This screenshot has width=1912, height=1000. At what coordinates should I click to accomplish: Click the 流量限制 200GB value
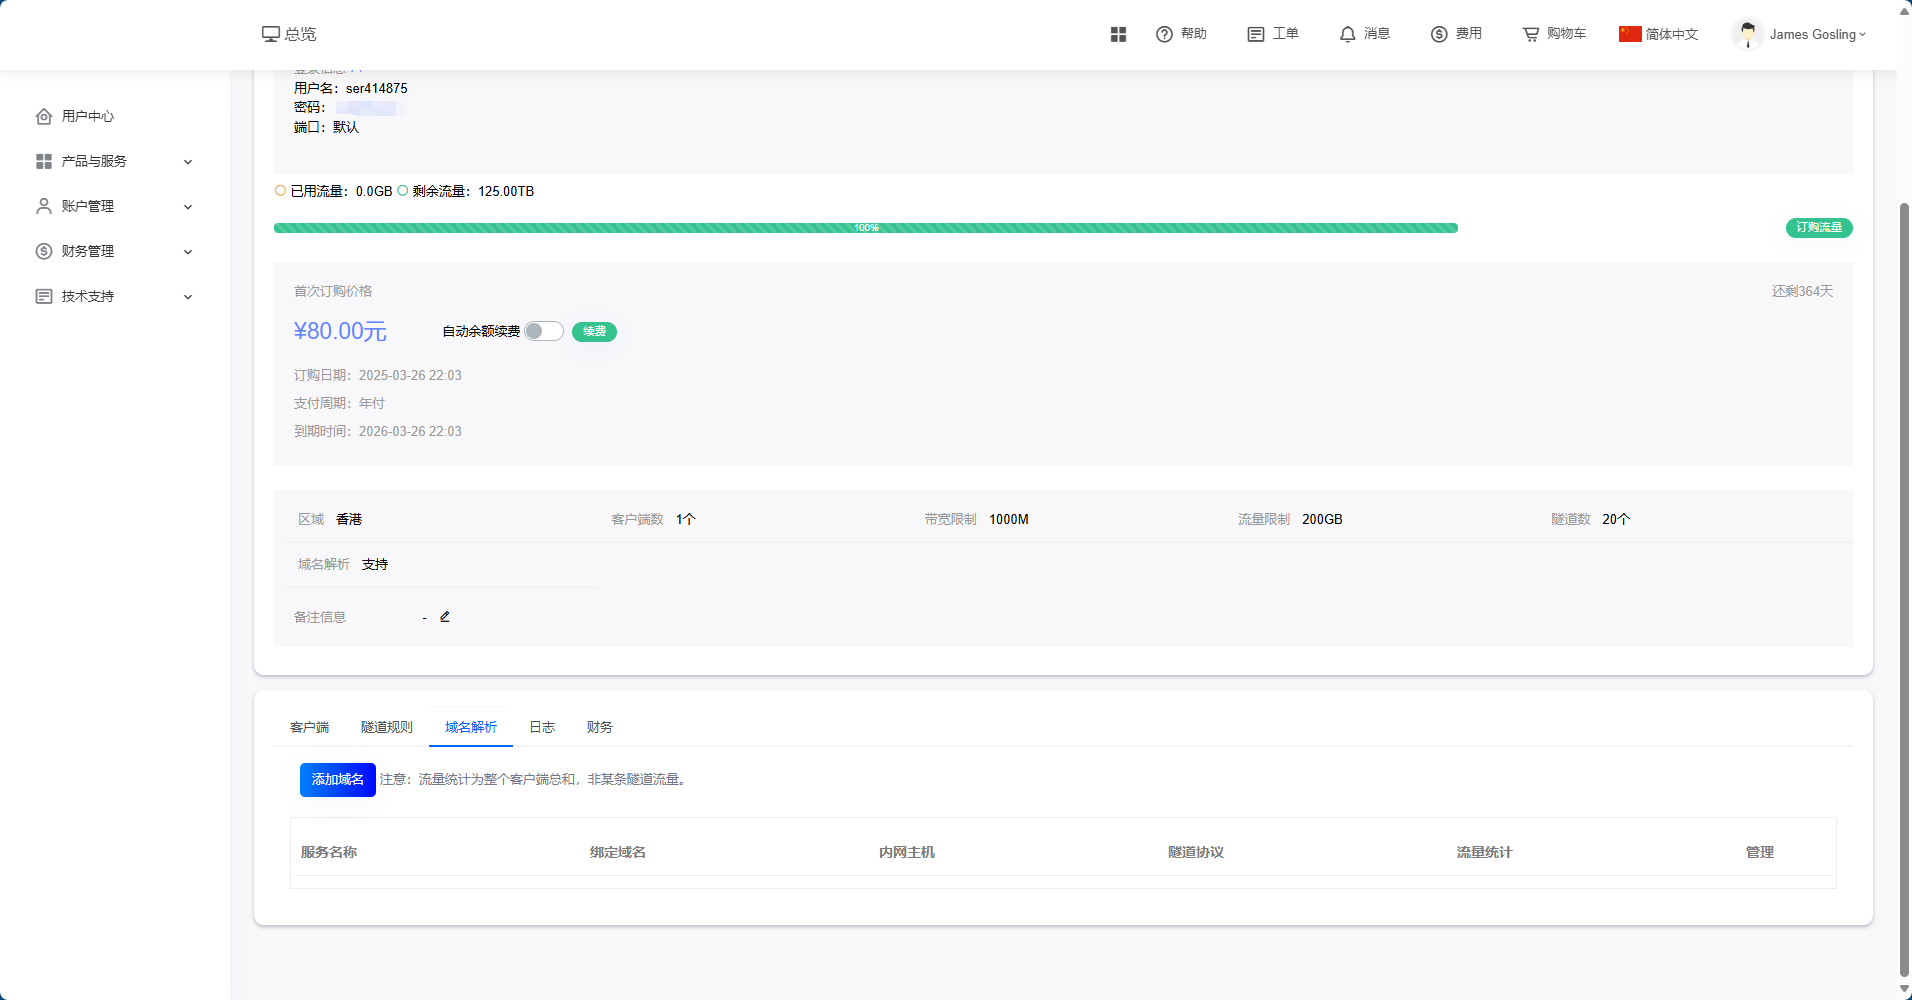point(1322,520)
